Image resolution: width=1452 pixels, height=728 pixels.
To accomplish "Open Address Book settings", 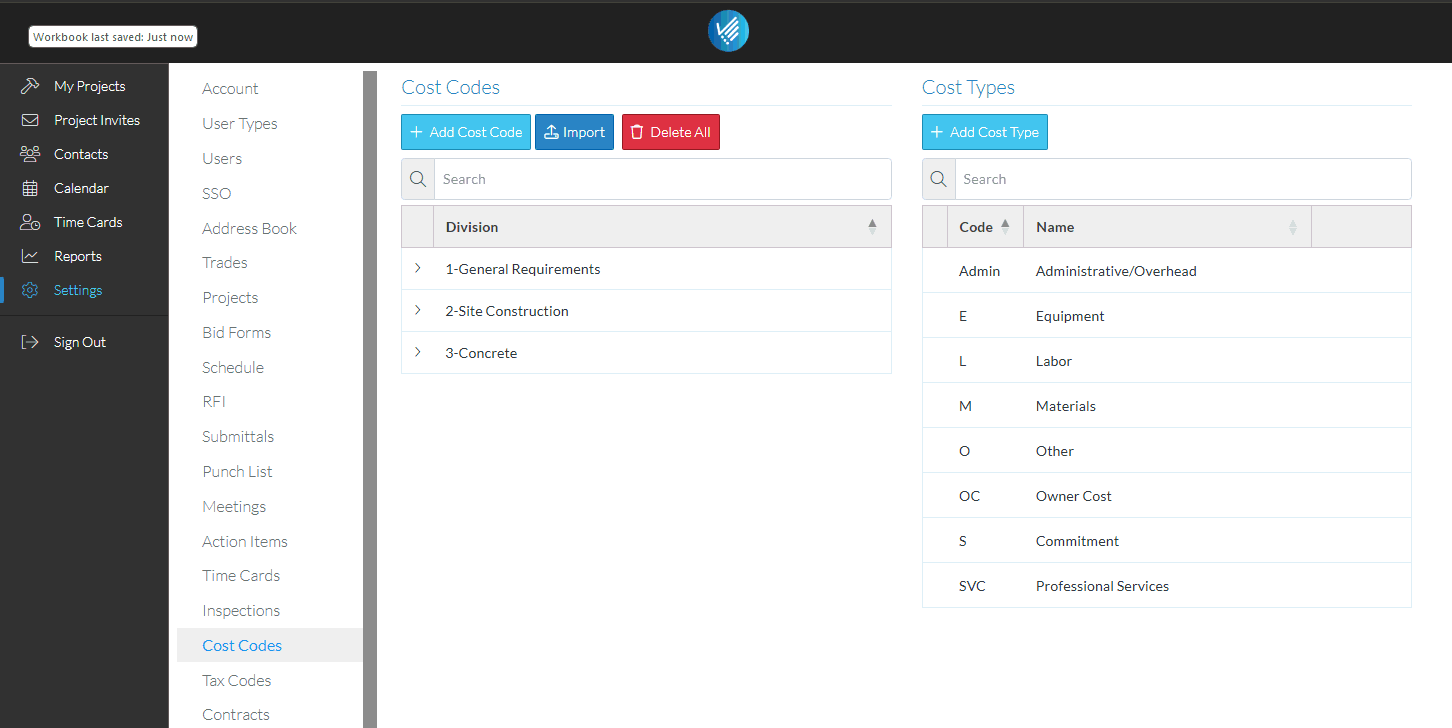I will pos(249,229).
